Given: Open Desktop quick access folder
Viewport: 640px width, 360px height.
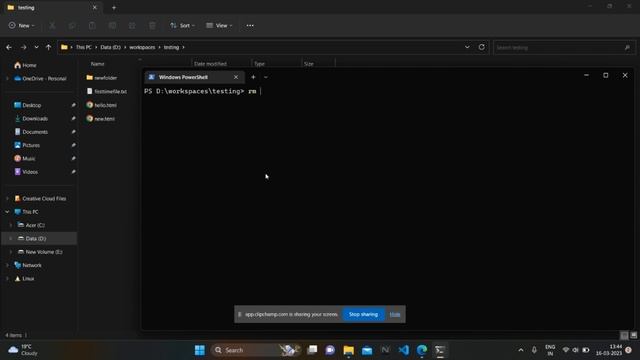Looking at the screenshot, I should [31, 105].
